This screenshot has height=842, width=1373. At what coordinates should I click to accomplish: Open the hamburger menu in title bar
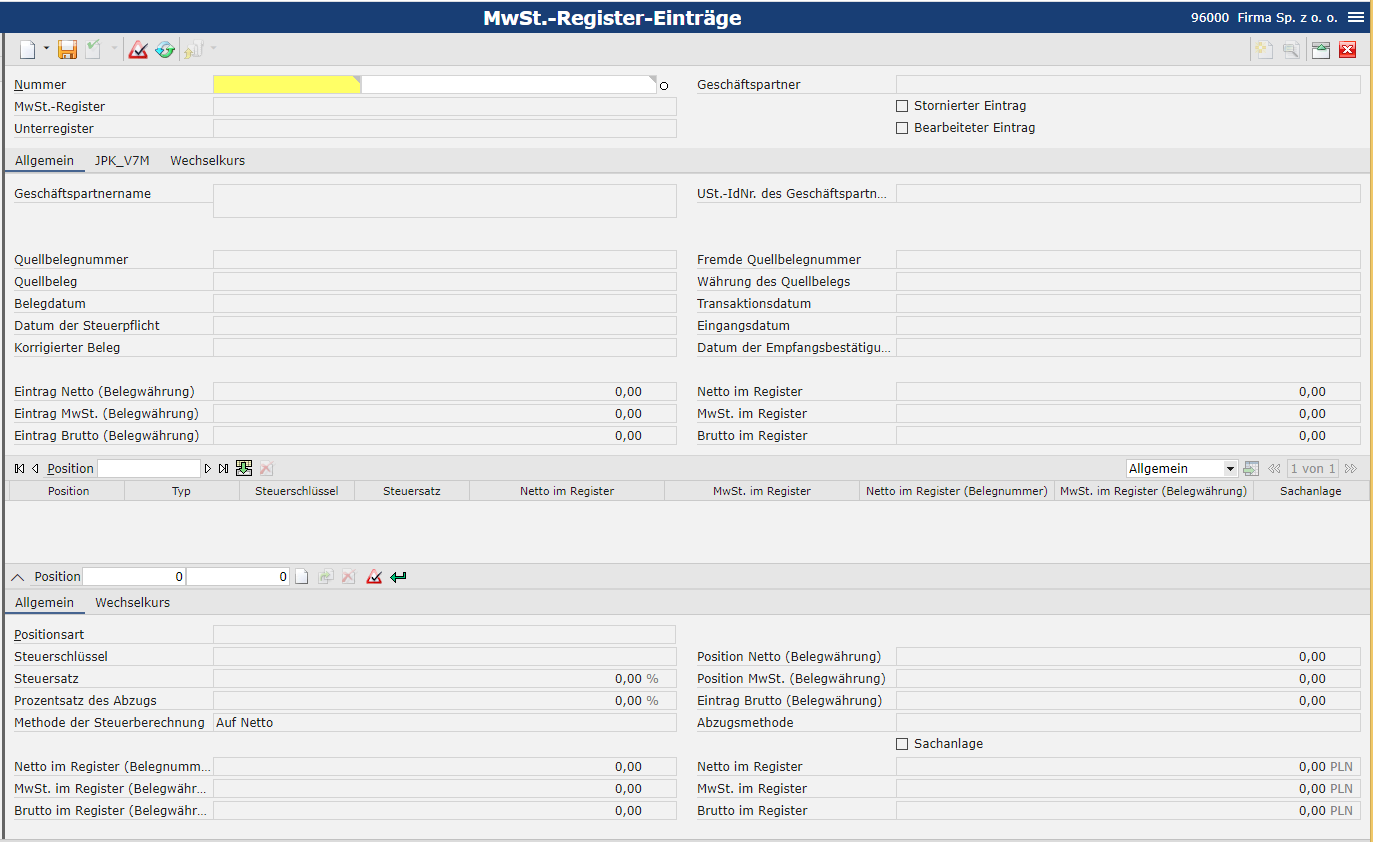[1355, 17]
